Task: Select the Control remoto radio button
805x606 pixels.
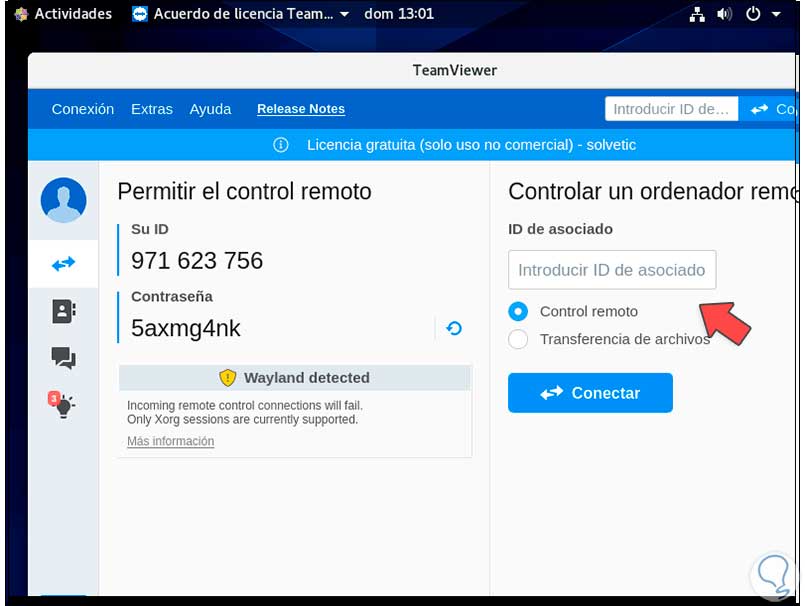Action: (518, 311)
